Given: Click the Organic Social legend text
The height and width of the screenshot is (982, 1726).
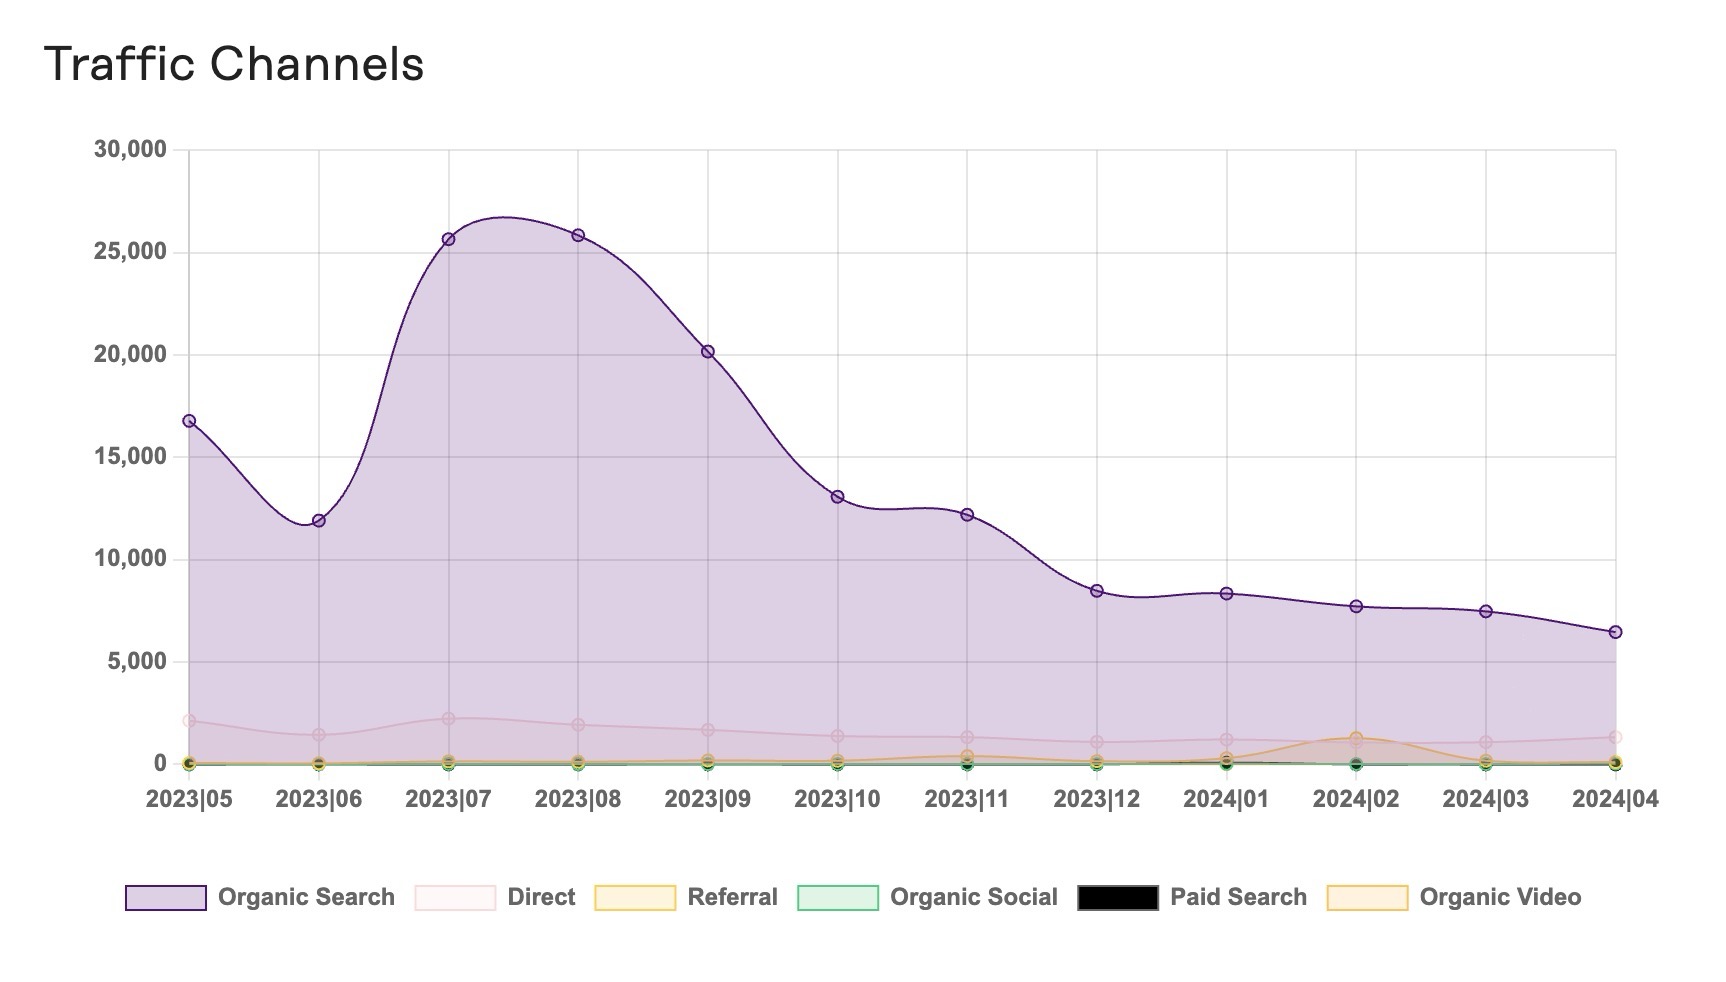Looking at the screenshot, I should tap(973, 897).
